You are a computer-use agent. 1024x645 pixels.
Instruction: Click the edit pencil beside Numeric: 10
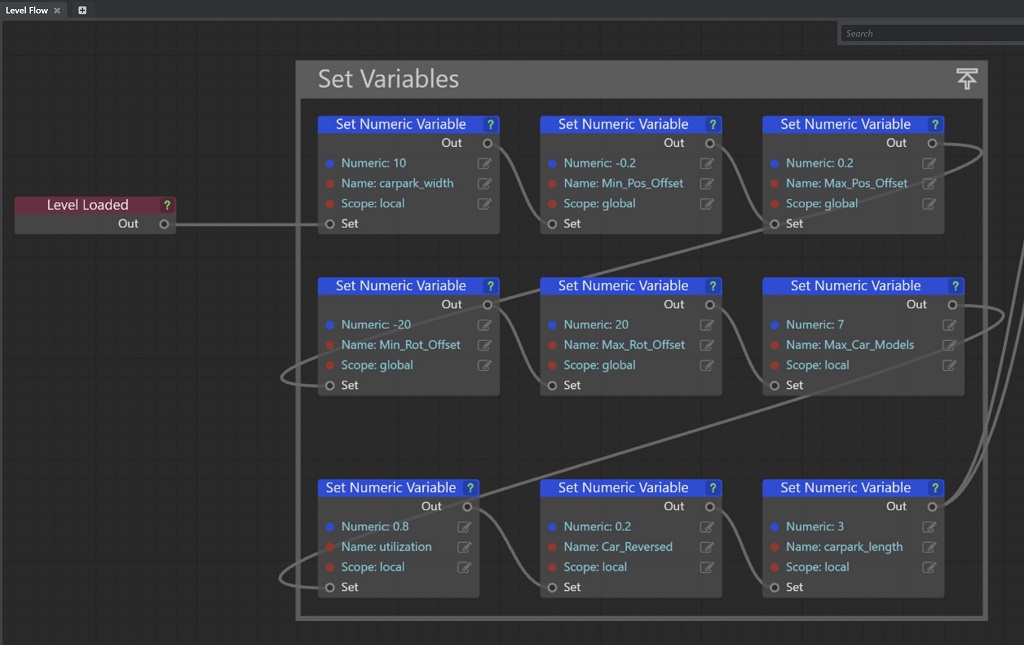[484, 163]
